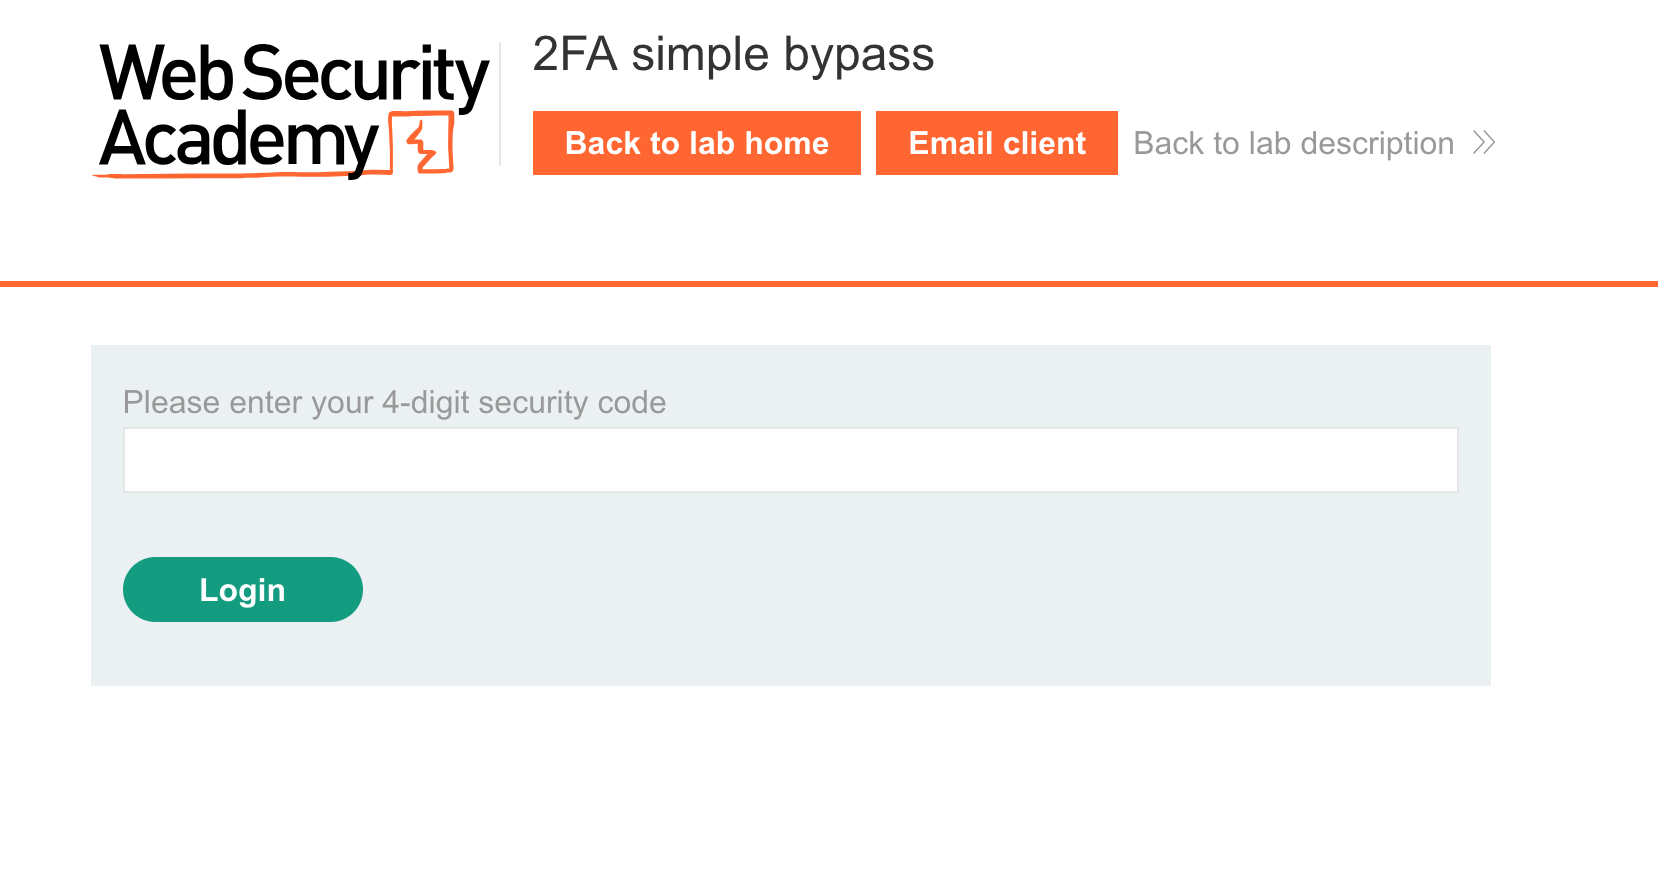The width and height of the screenshot is (1658, 888).
Task: Click the "Please enter your 4-digit security code" label
Action: coord(394,402)
